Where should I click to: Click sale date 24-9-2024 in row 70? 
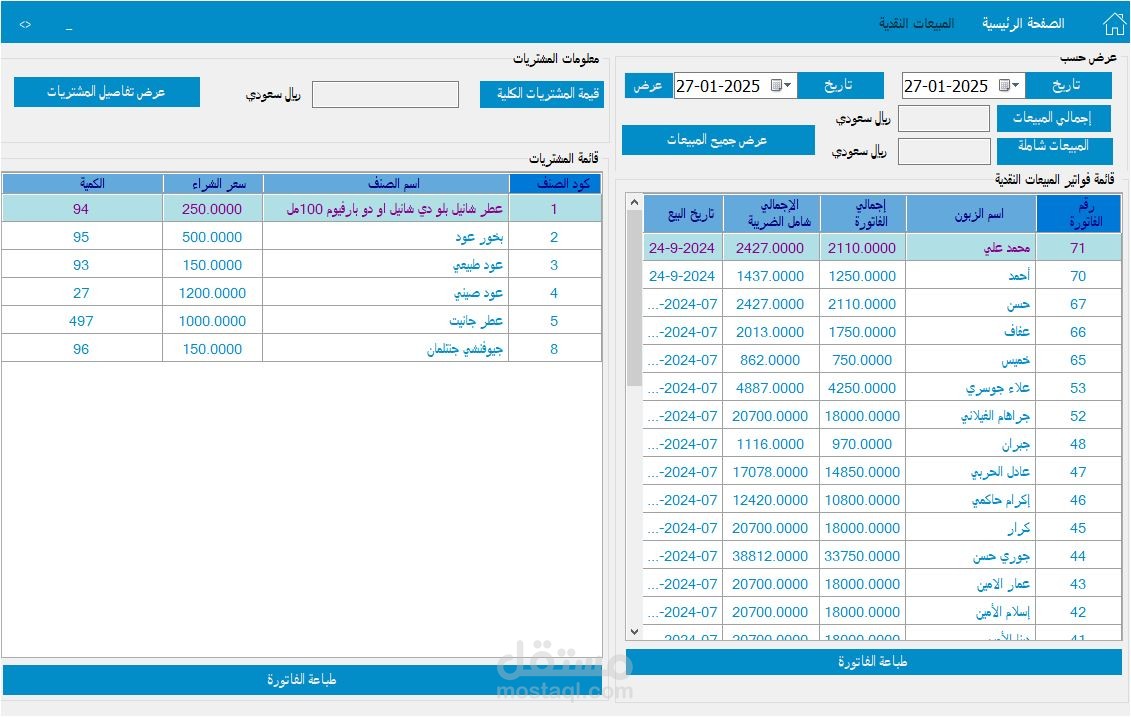click(682, 276)
